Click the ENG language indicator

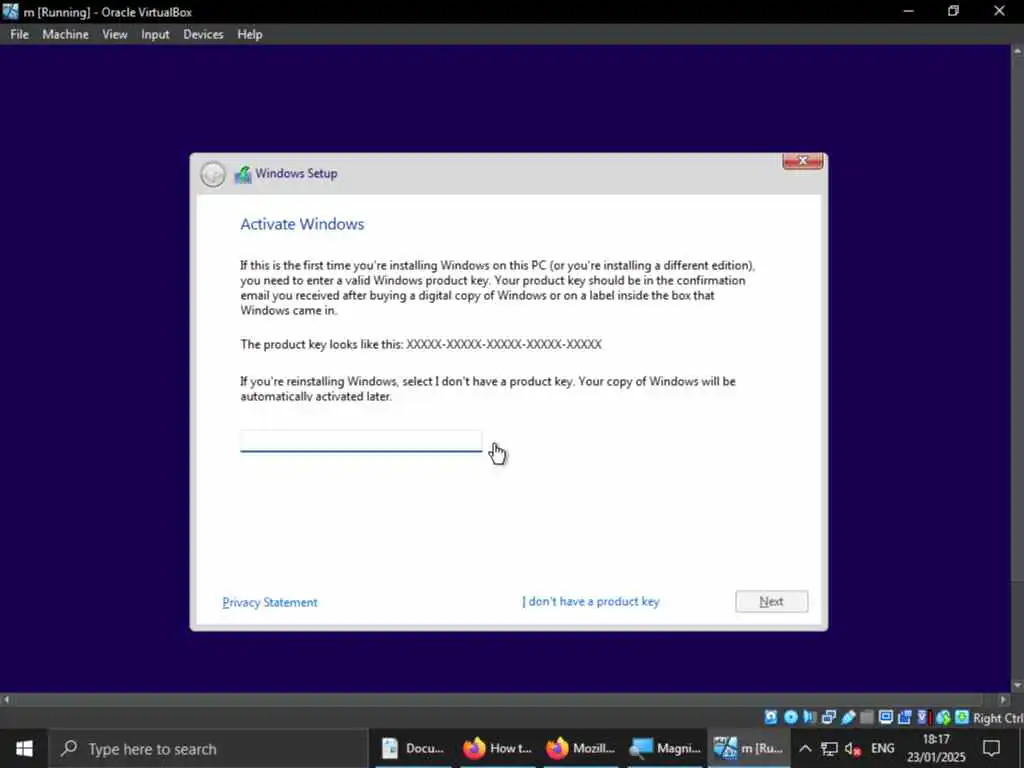pos(882,748)
